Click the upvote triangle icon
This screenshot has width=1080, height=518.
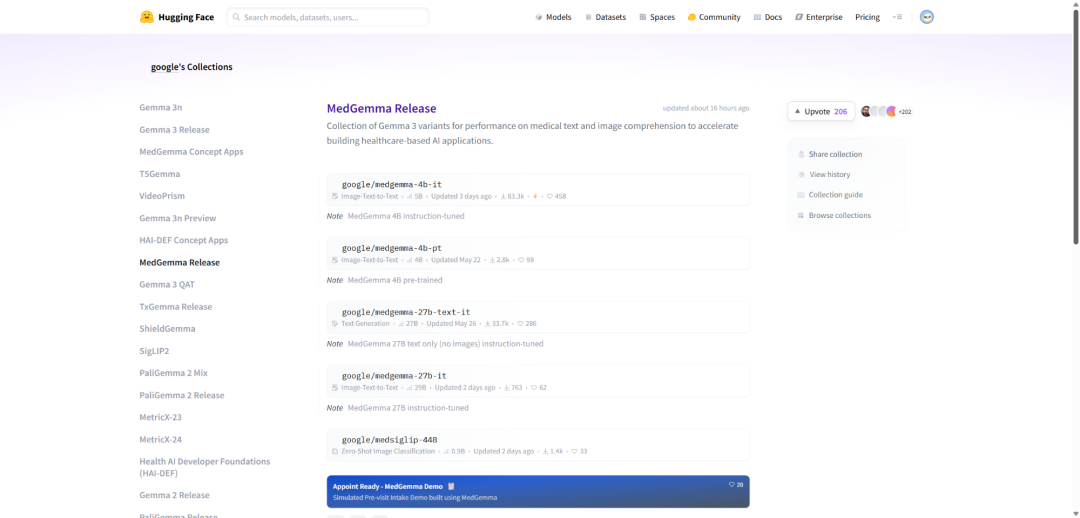(798, 111)
